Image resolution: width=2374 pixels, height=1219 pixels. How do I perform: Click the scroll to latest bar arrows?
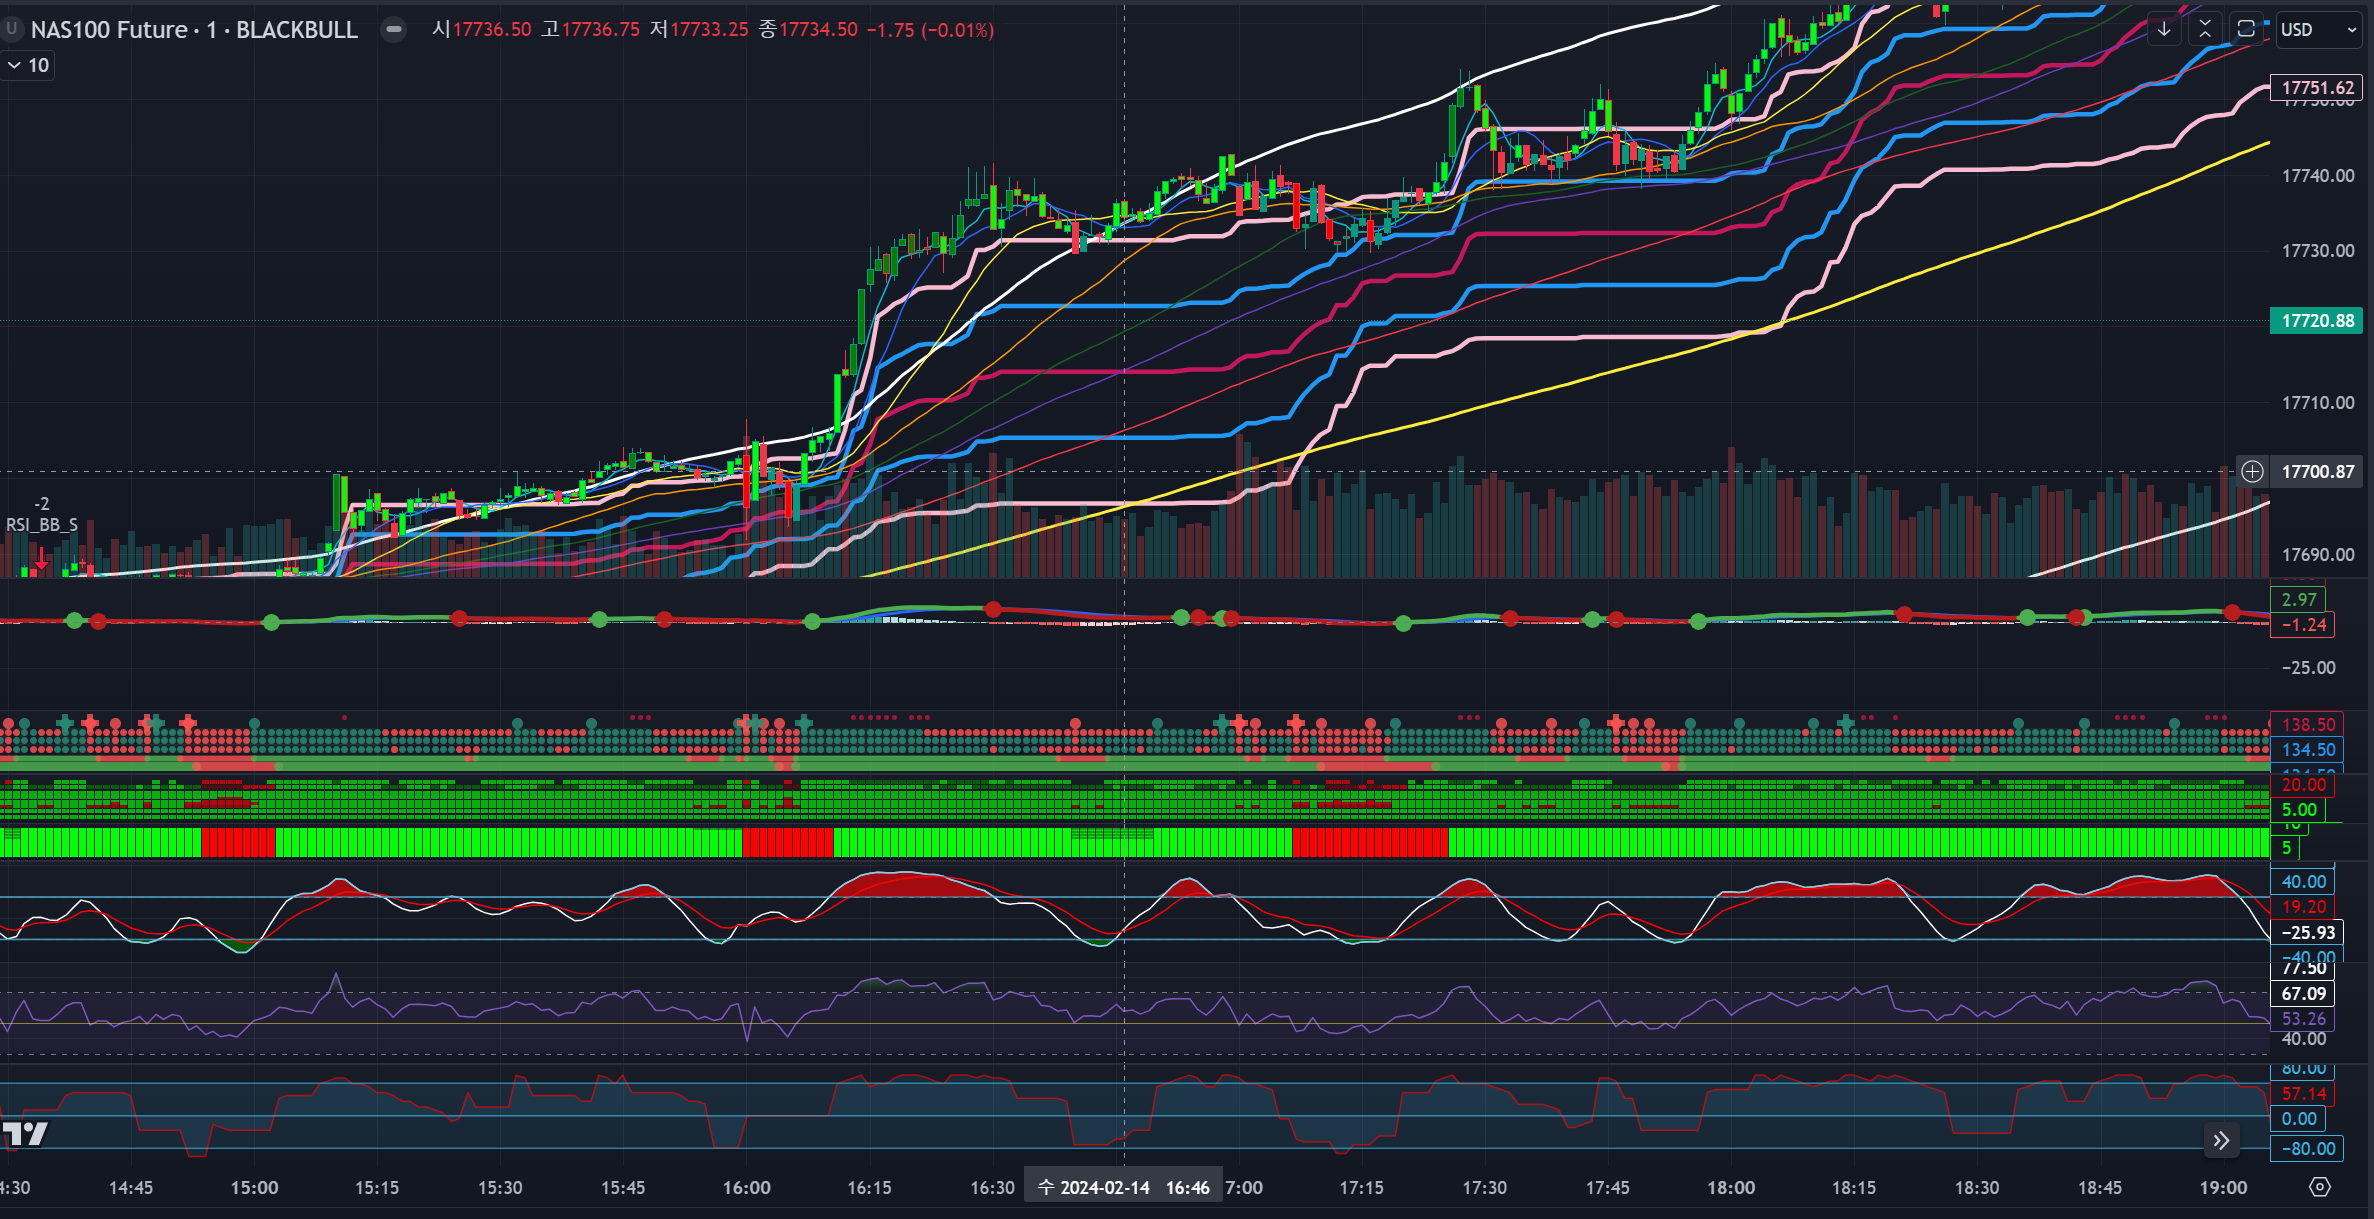pyautogui.click(x=2221, y=1141)
